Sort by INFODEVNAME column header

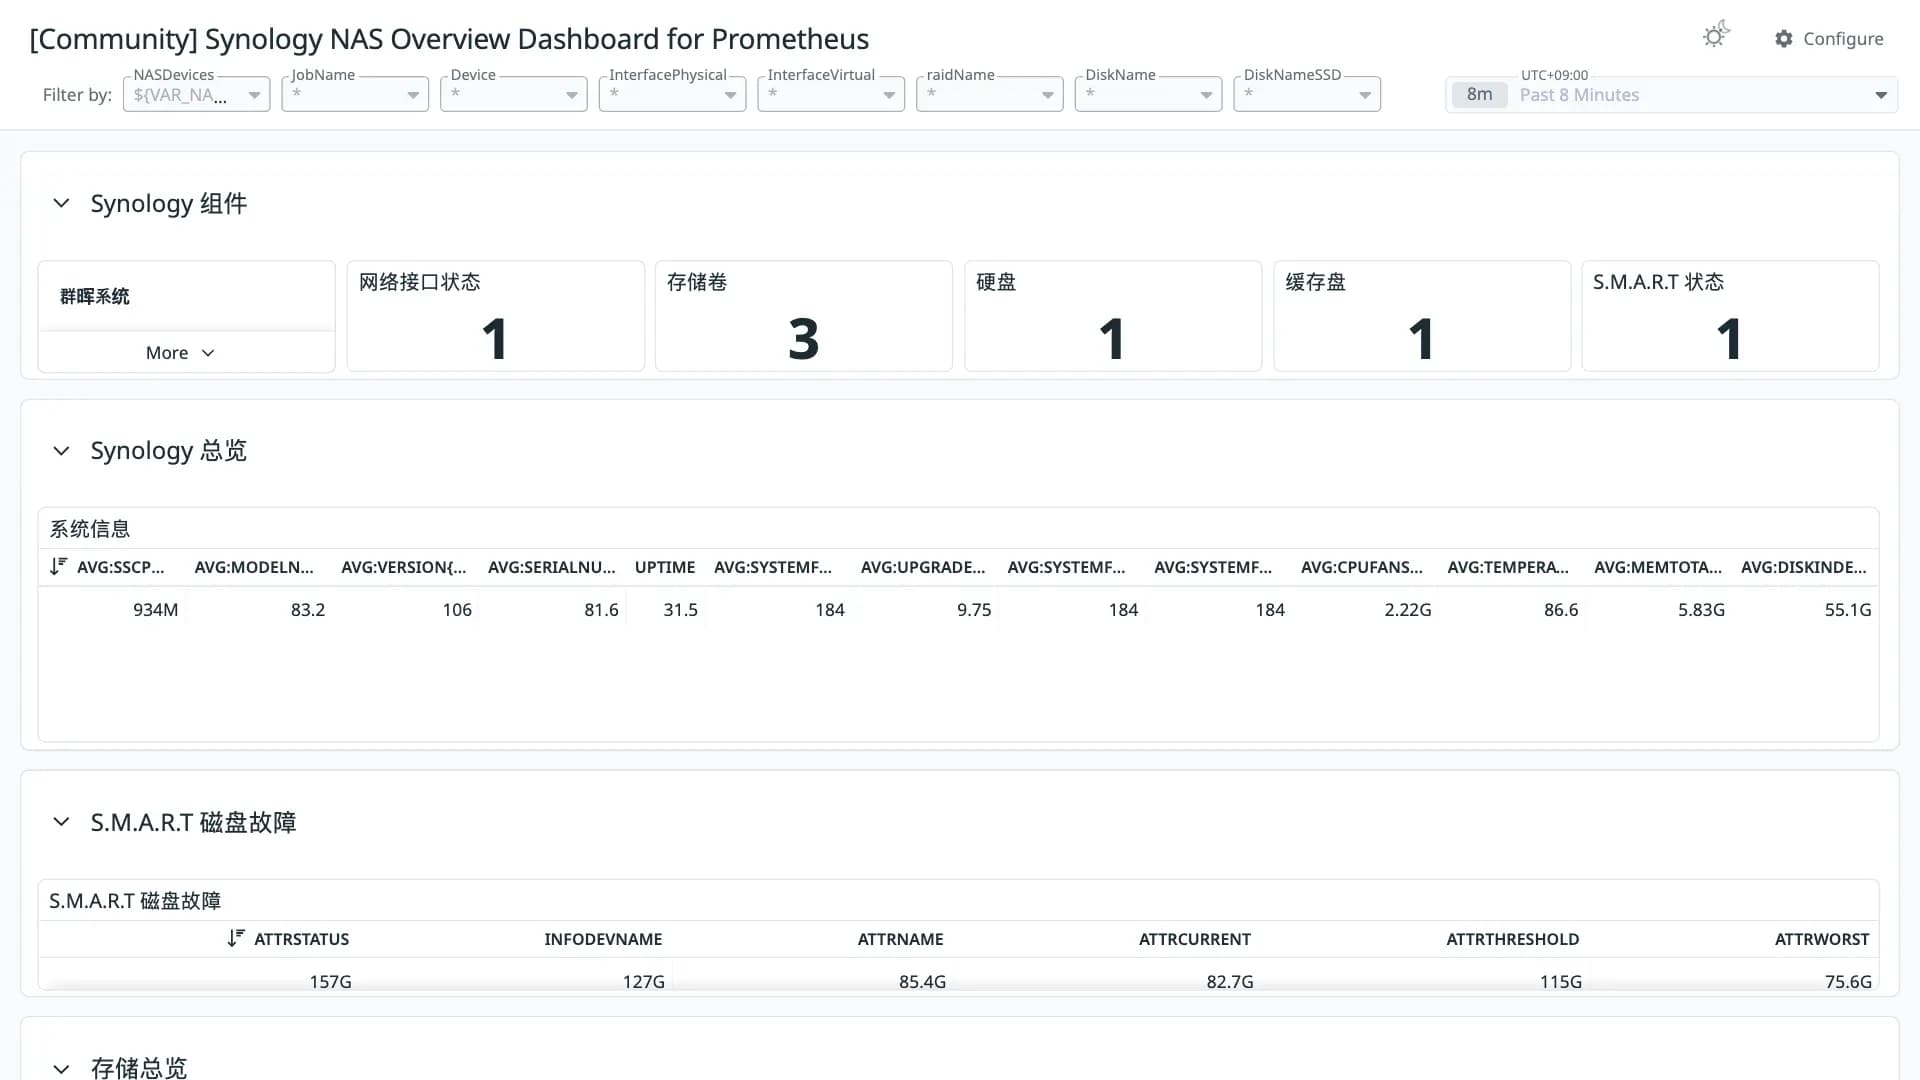[x=603, y=939]
